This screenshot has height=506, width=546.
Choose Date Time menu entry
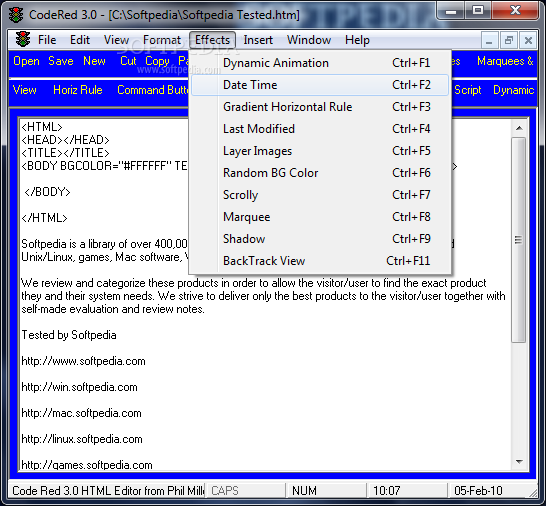tap(320, 85)
